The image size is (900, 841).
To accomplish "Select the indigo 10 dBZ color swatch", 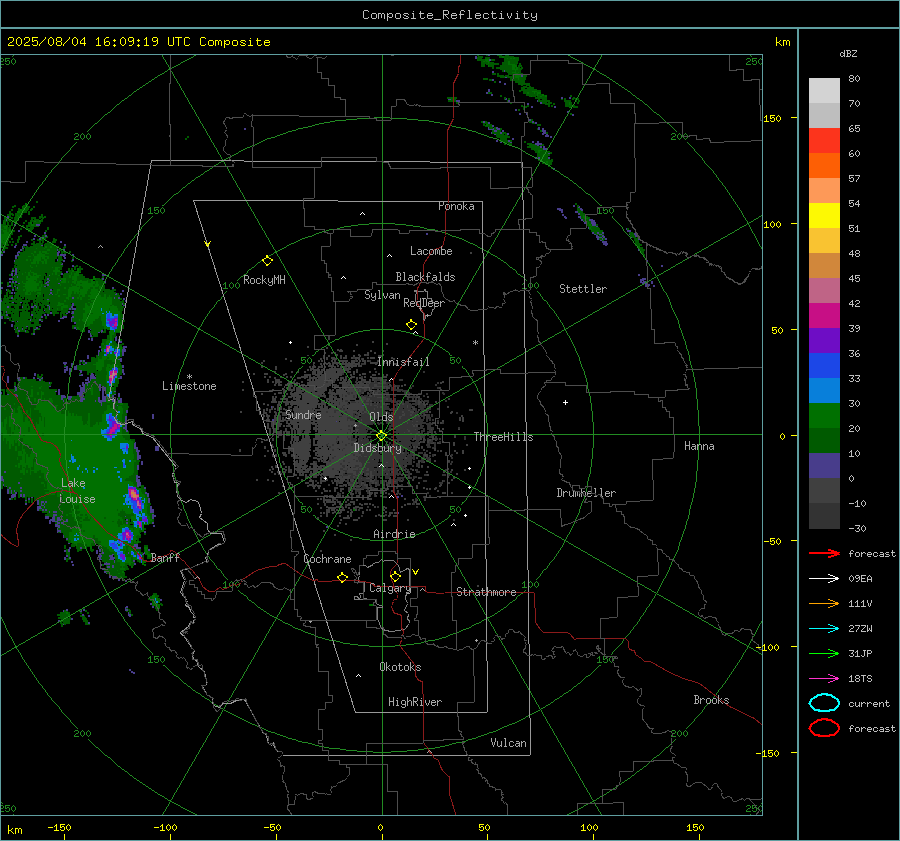I will (824, 466).
